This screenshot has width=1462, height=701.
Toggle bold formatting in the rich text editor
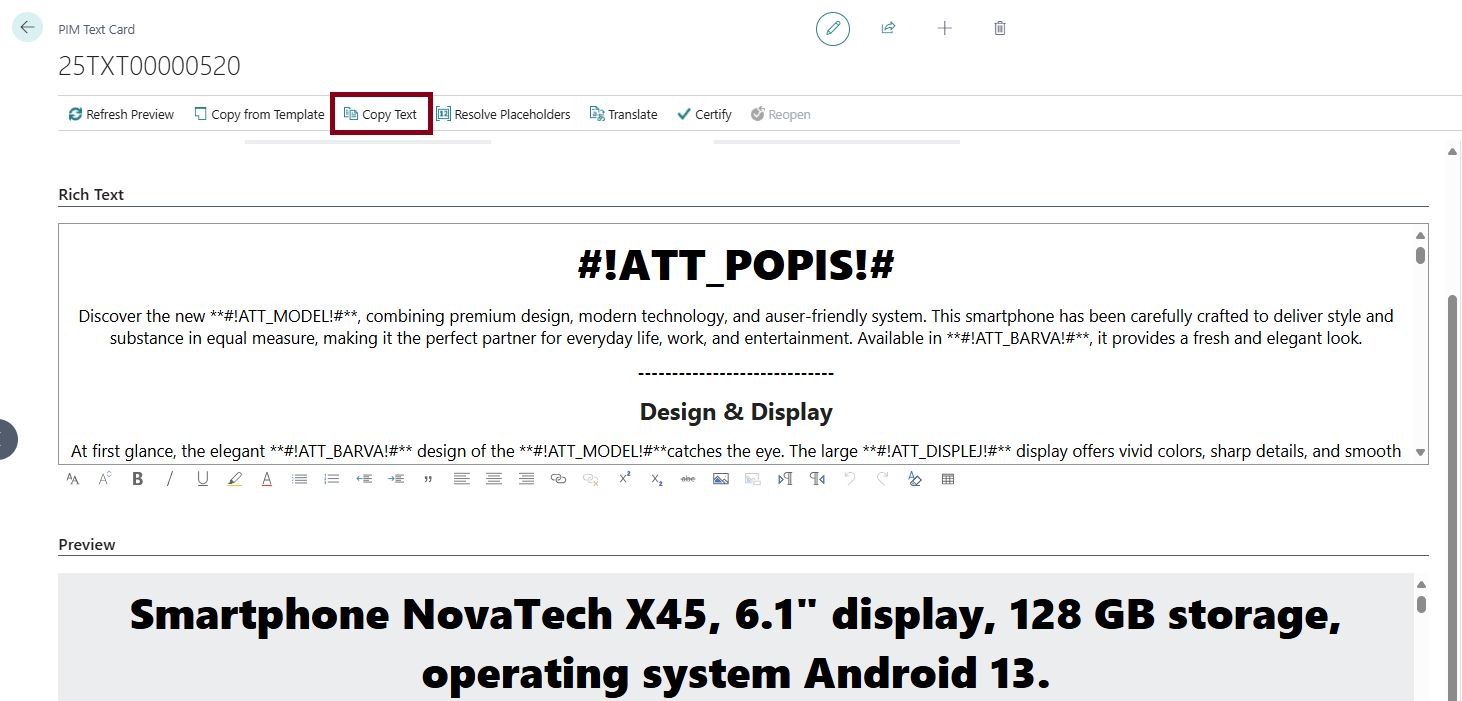(137, 478)
